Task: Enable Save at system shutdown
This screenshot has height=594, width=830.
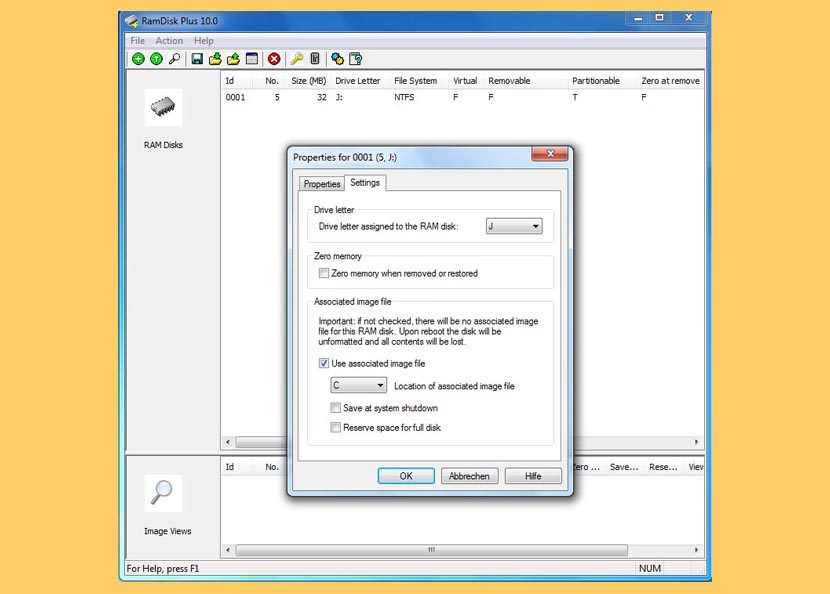Action: pos(336,408)
